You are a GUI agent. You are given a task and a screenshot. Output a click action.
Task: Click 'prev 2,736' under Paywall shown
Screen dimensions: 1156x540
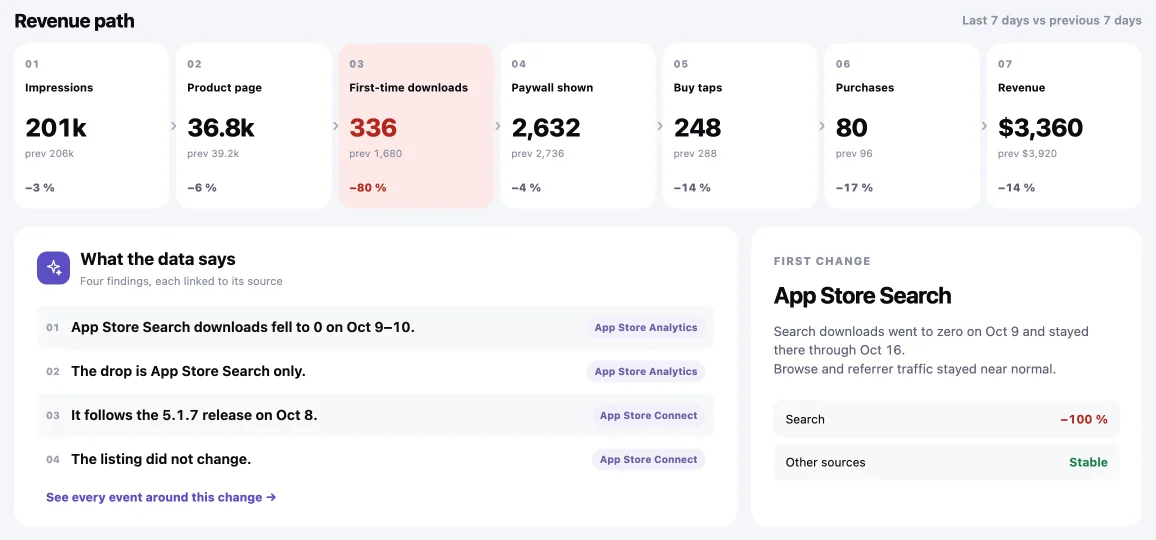tap(537, 154)
